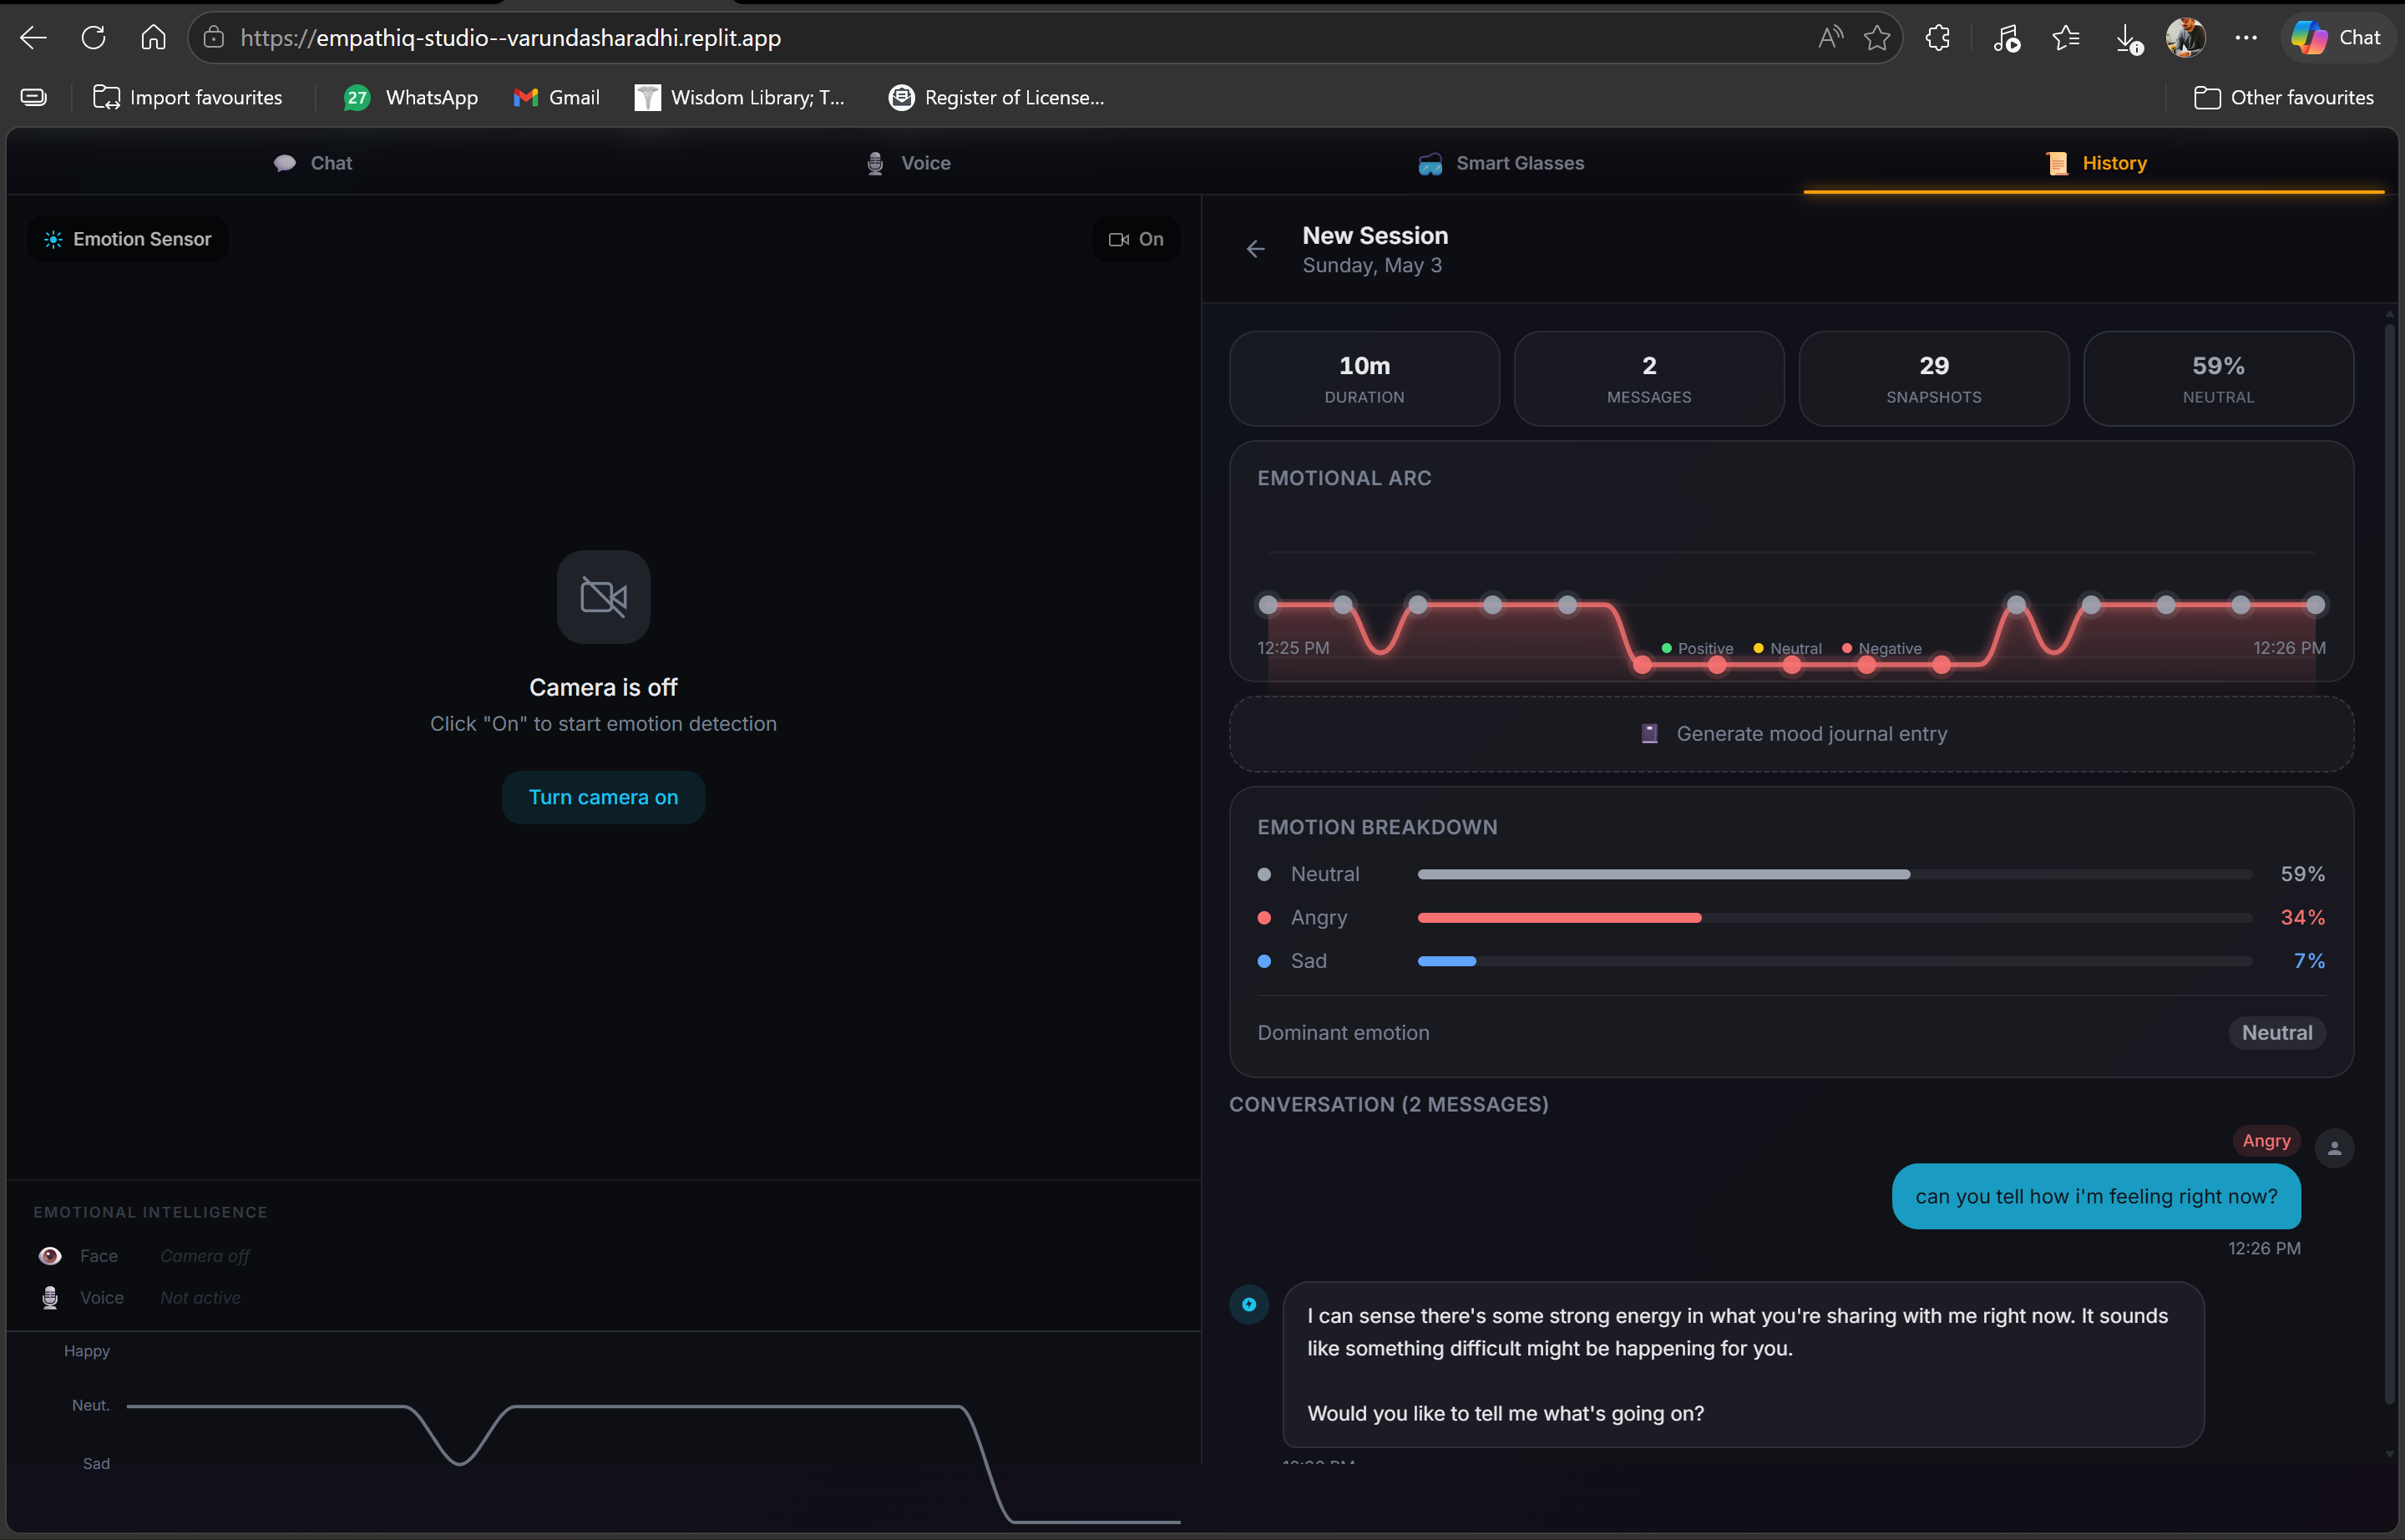Viewport: 2405px width, 1540px height.
Task: Click the Sad breakdown bar
Action: [1834, 961]
